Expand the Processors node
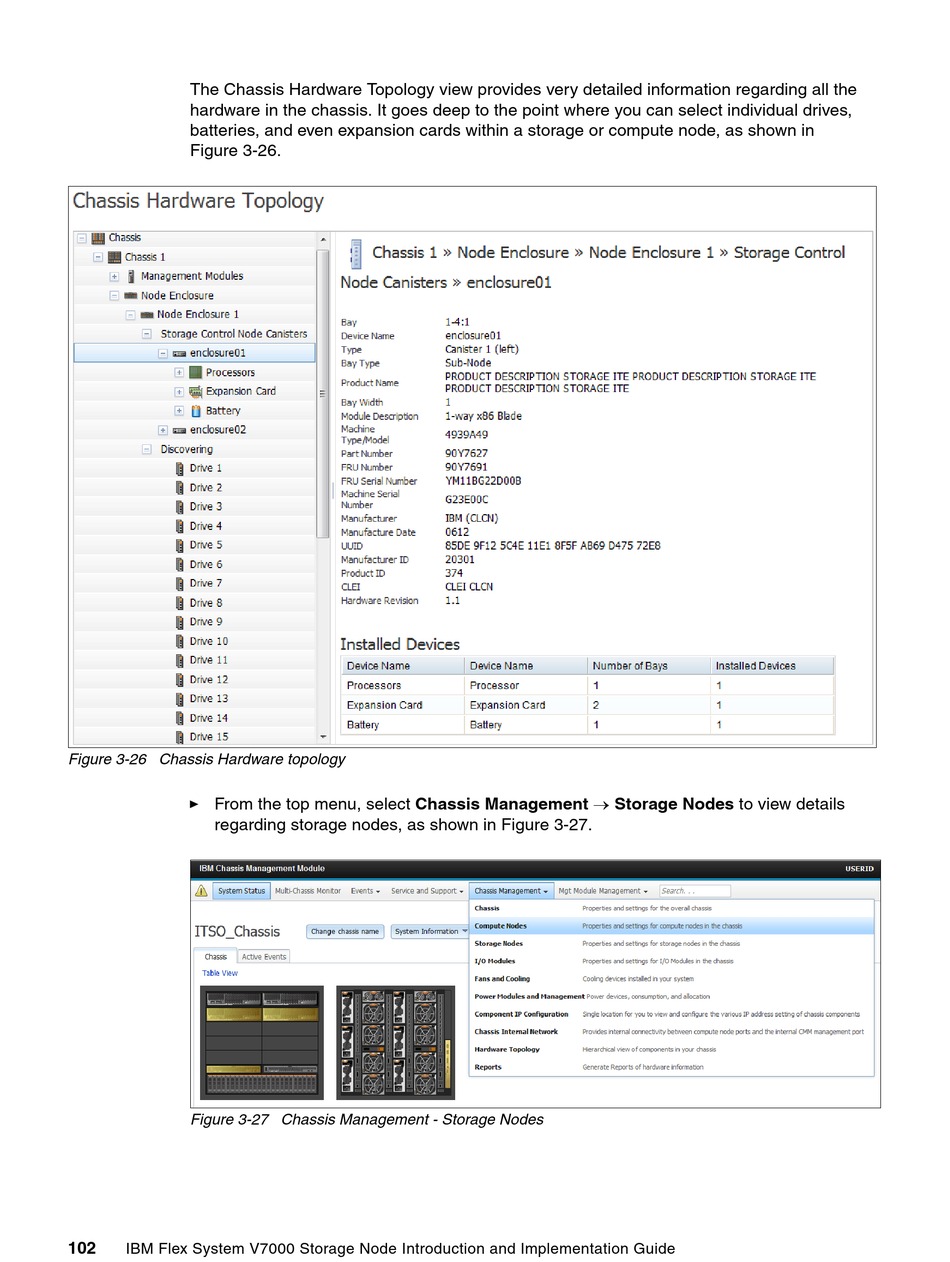This screenshot has height=1262, width=950. (x=179, y=373)
